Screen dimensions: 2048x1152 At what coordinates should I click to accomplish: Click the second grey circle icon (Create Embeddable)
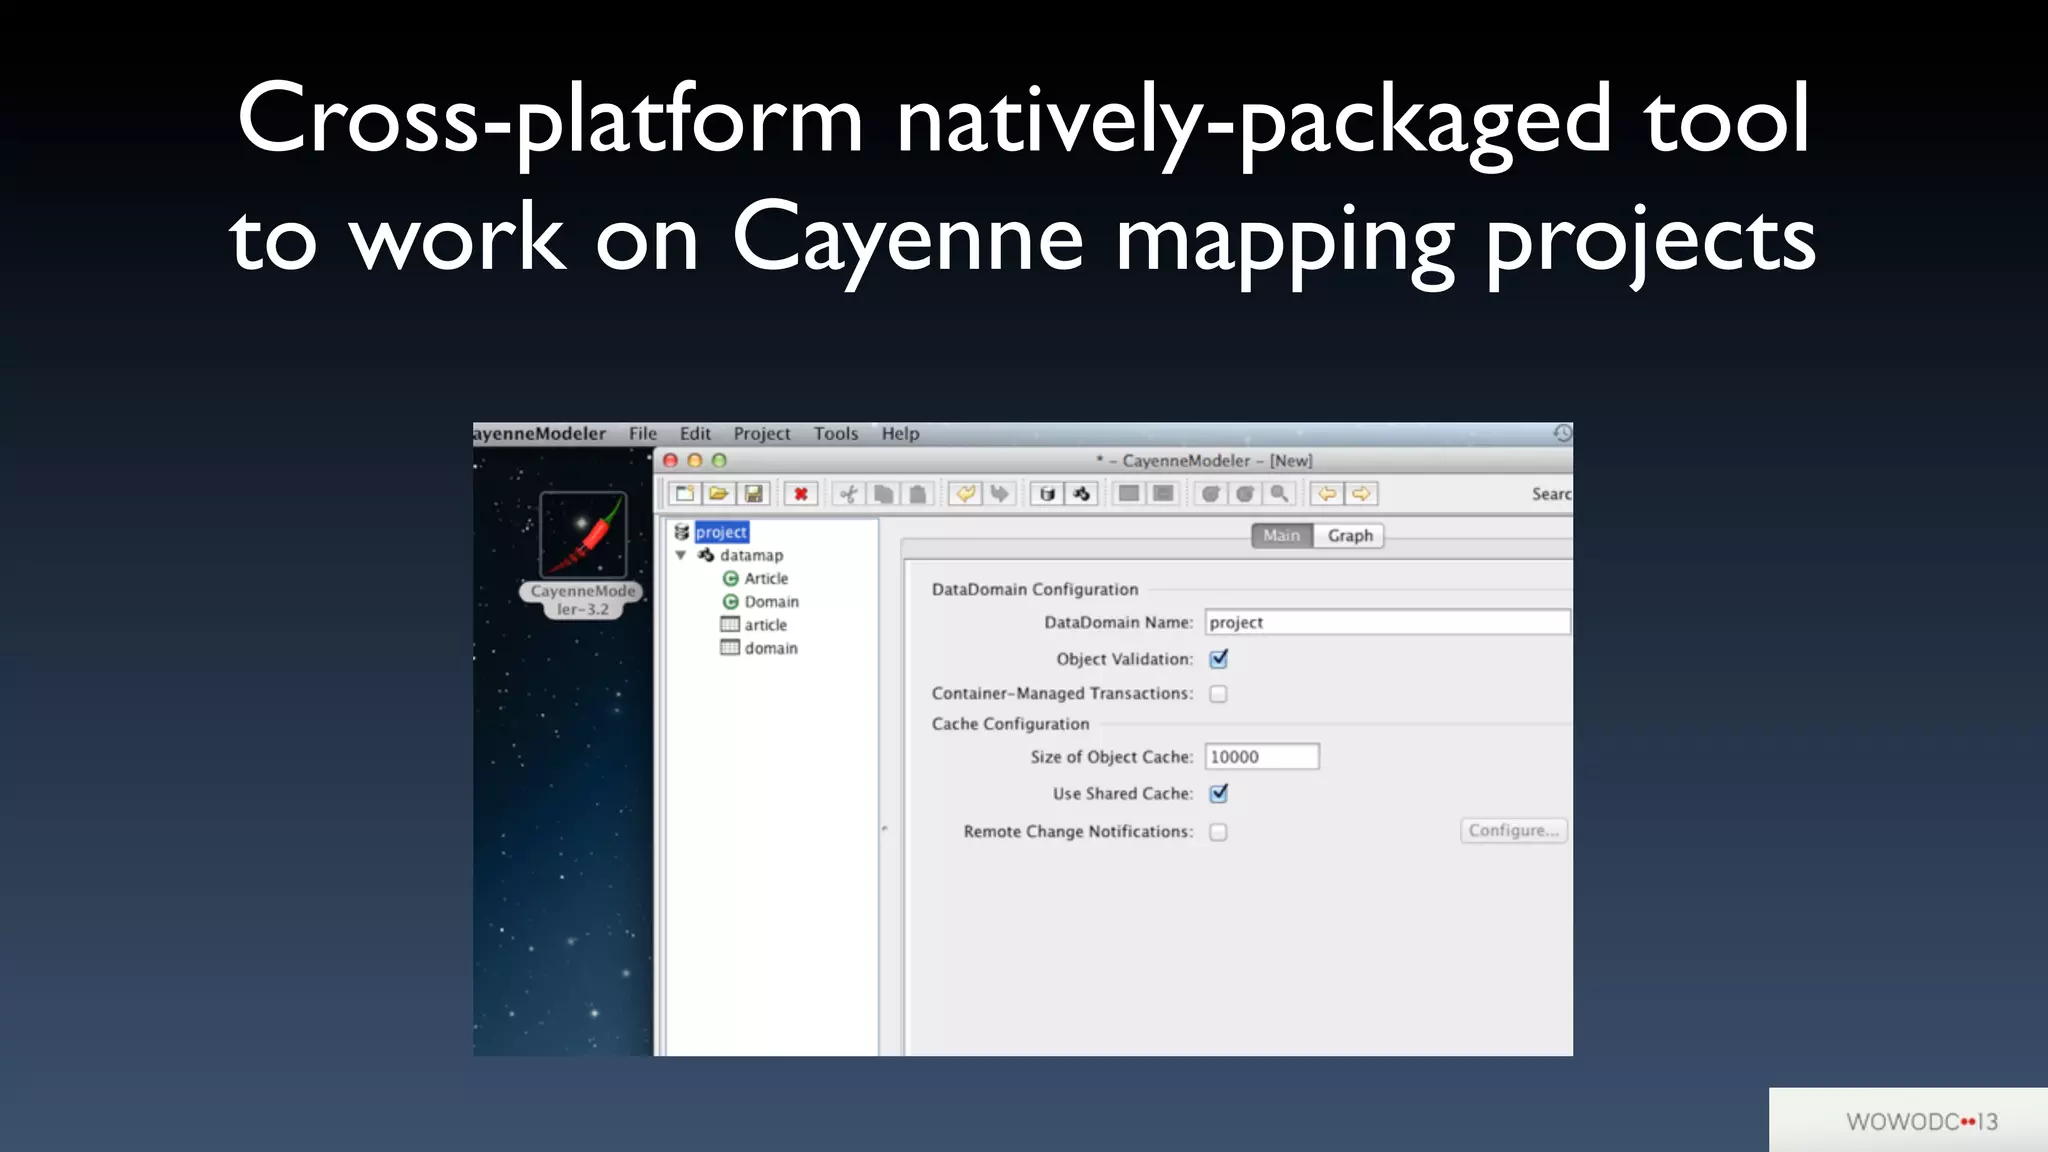click(x=1245, y=493)
